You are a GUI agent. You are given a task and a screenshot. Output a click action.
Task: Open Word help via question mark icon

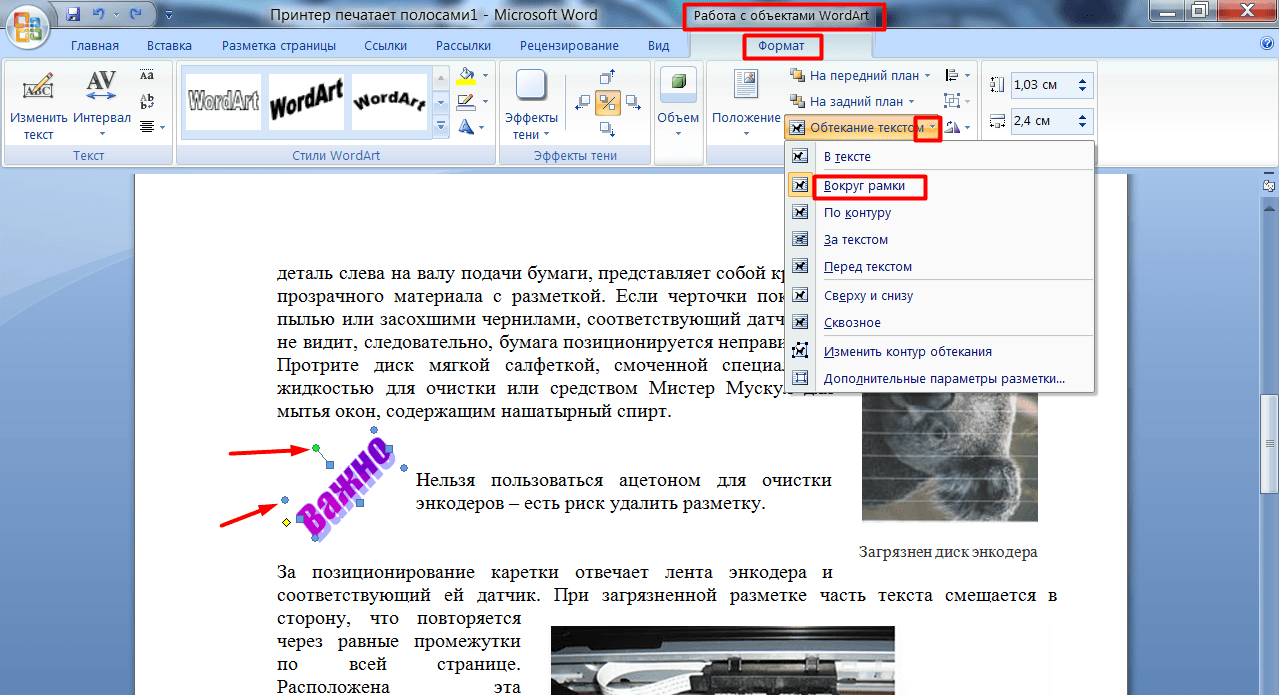(x=1266, y=45)
